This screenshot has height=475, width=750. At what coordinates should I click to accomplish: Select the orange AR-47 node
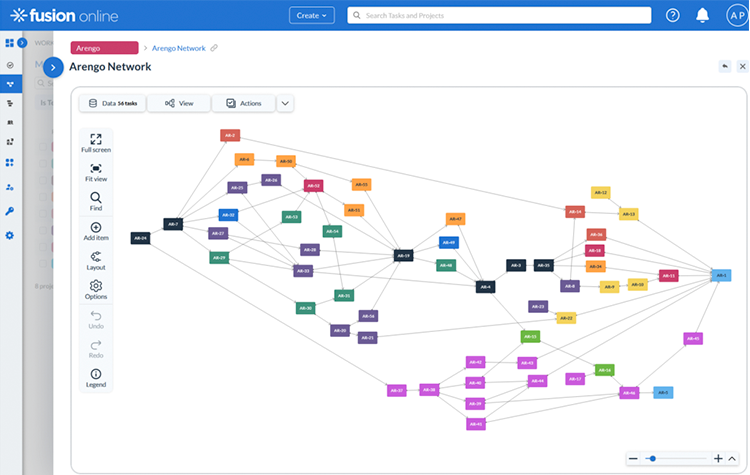(x=455, y=219)
